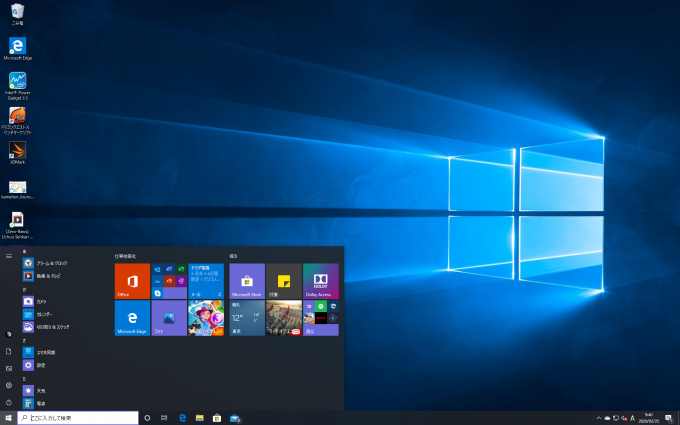Open the Bubble Witch 3 game tile
The width and height of the screenshot is (680, 425).
point(206,318)
